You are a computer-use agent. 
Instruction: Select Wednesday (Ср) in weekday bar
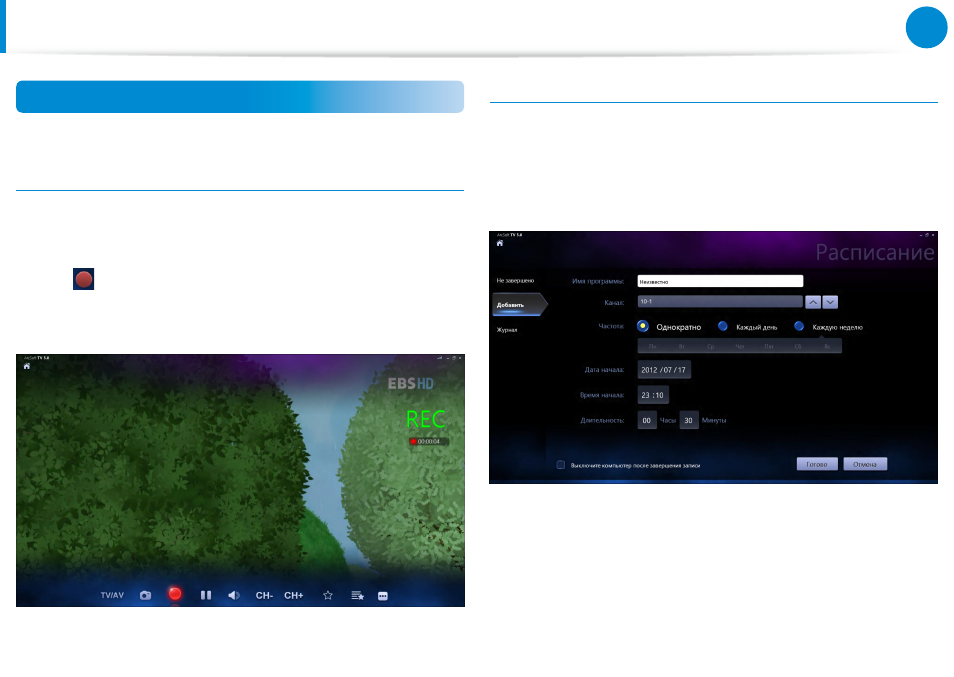pos(711,346)
